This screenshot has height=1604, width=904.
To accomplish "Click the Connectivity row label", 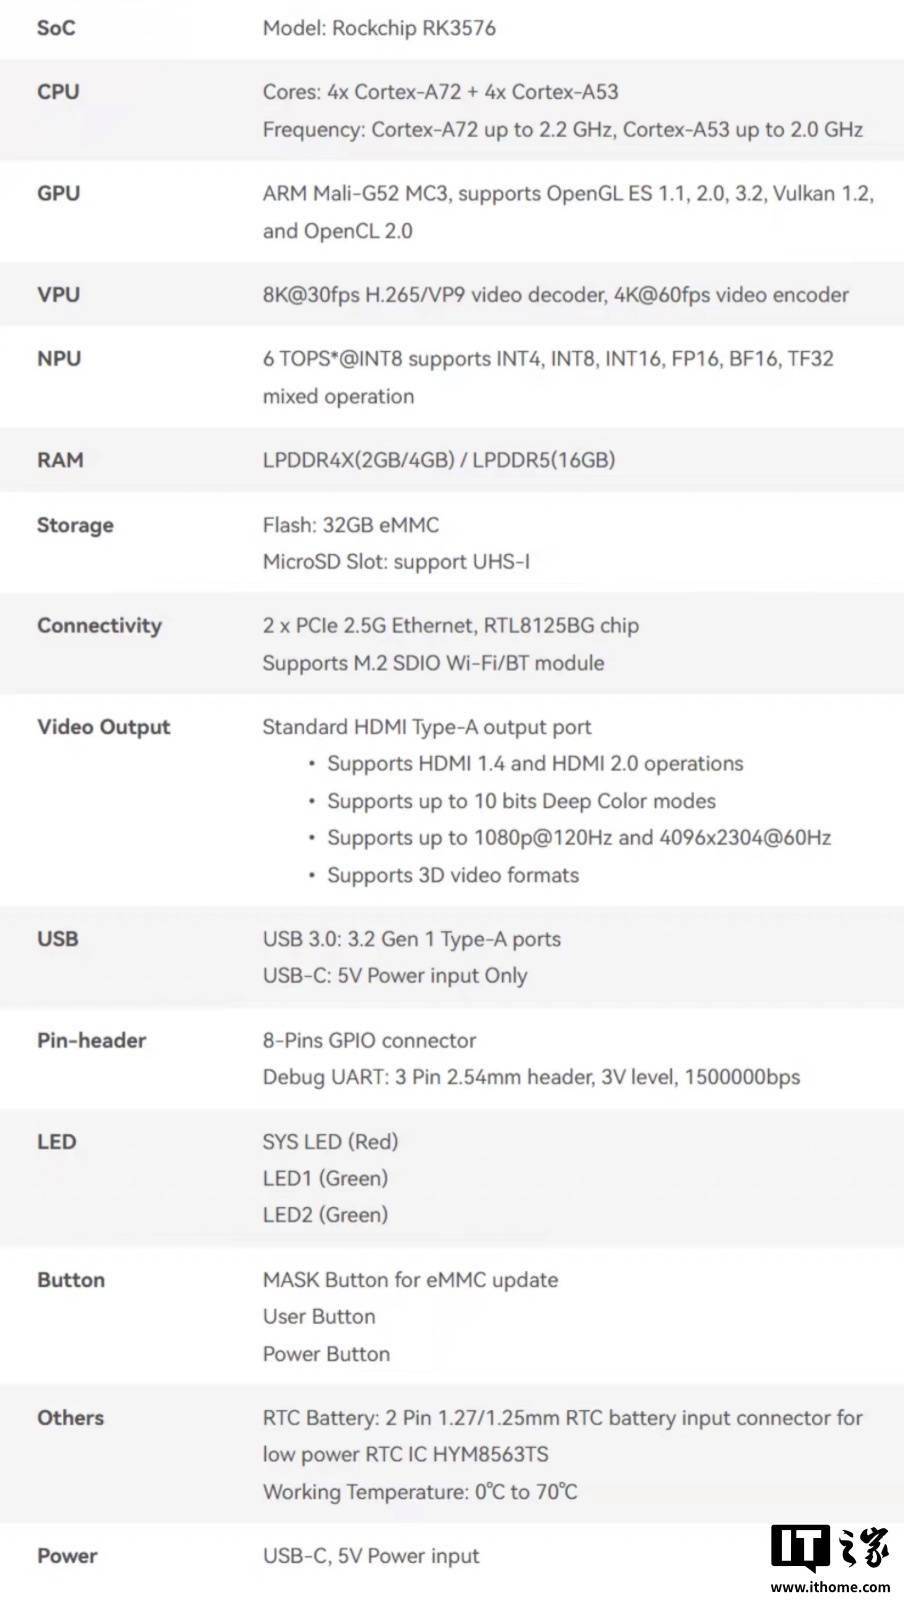I will [99, 626].
